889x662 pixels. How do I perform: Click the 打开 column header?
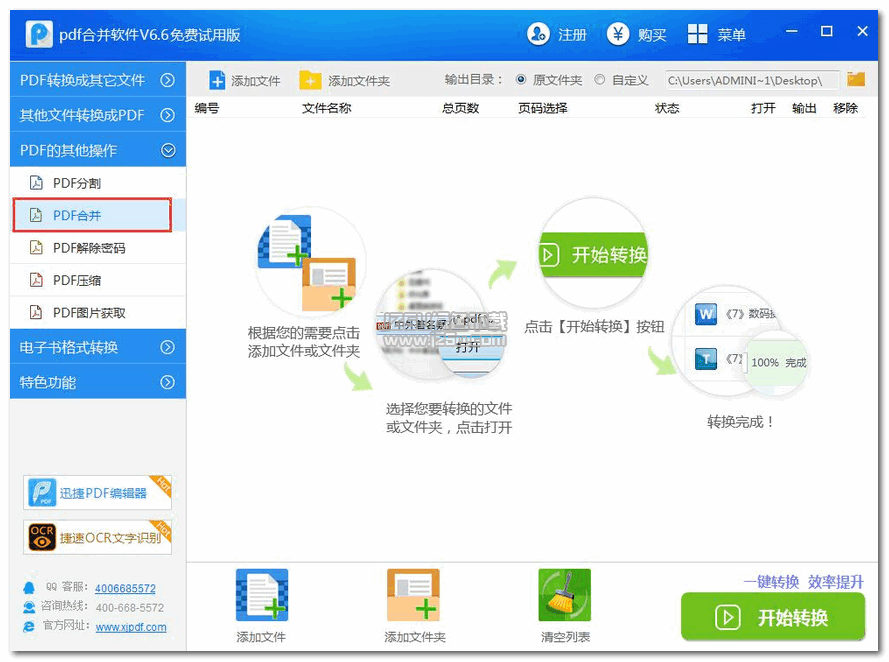[x=763, y=108]
